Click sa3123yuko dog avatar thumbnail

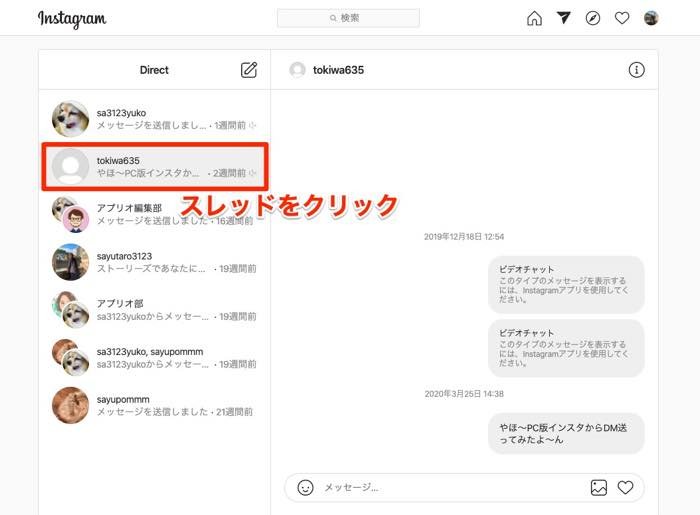tap(71, 119)
